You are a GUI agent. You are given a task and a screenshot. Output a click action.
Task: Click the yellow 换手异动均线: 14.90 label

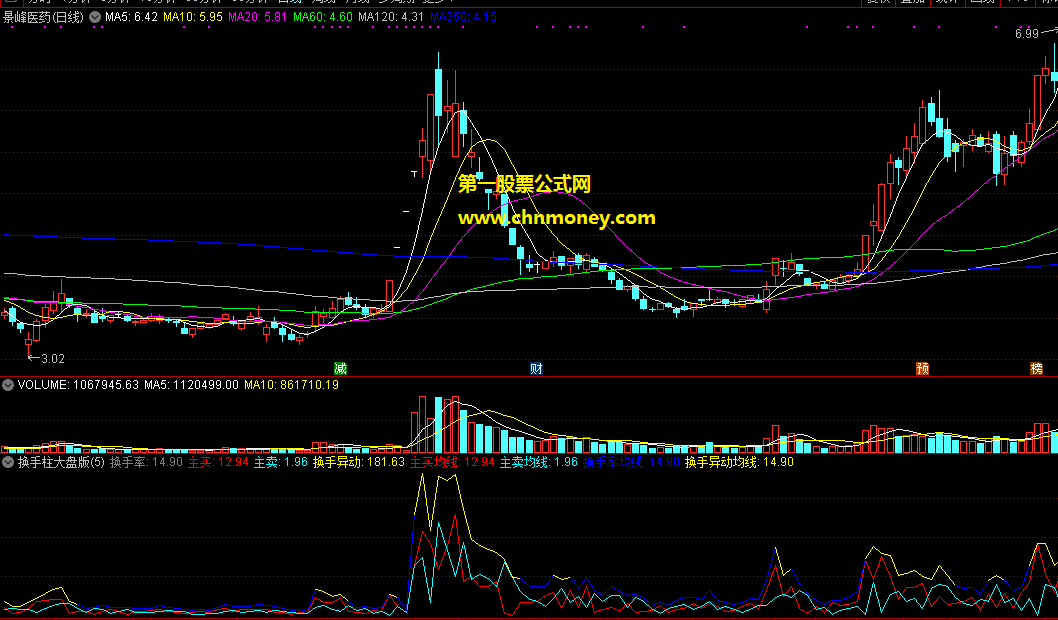tap(740, 462)
